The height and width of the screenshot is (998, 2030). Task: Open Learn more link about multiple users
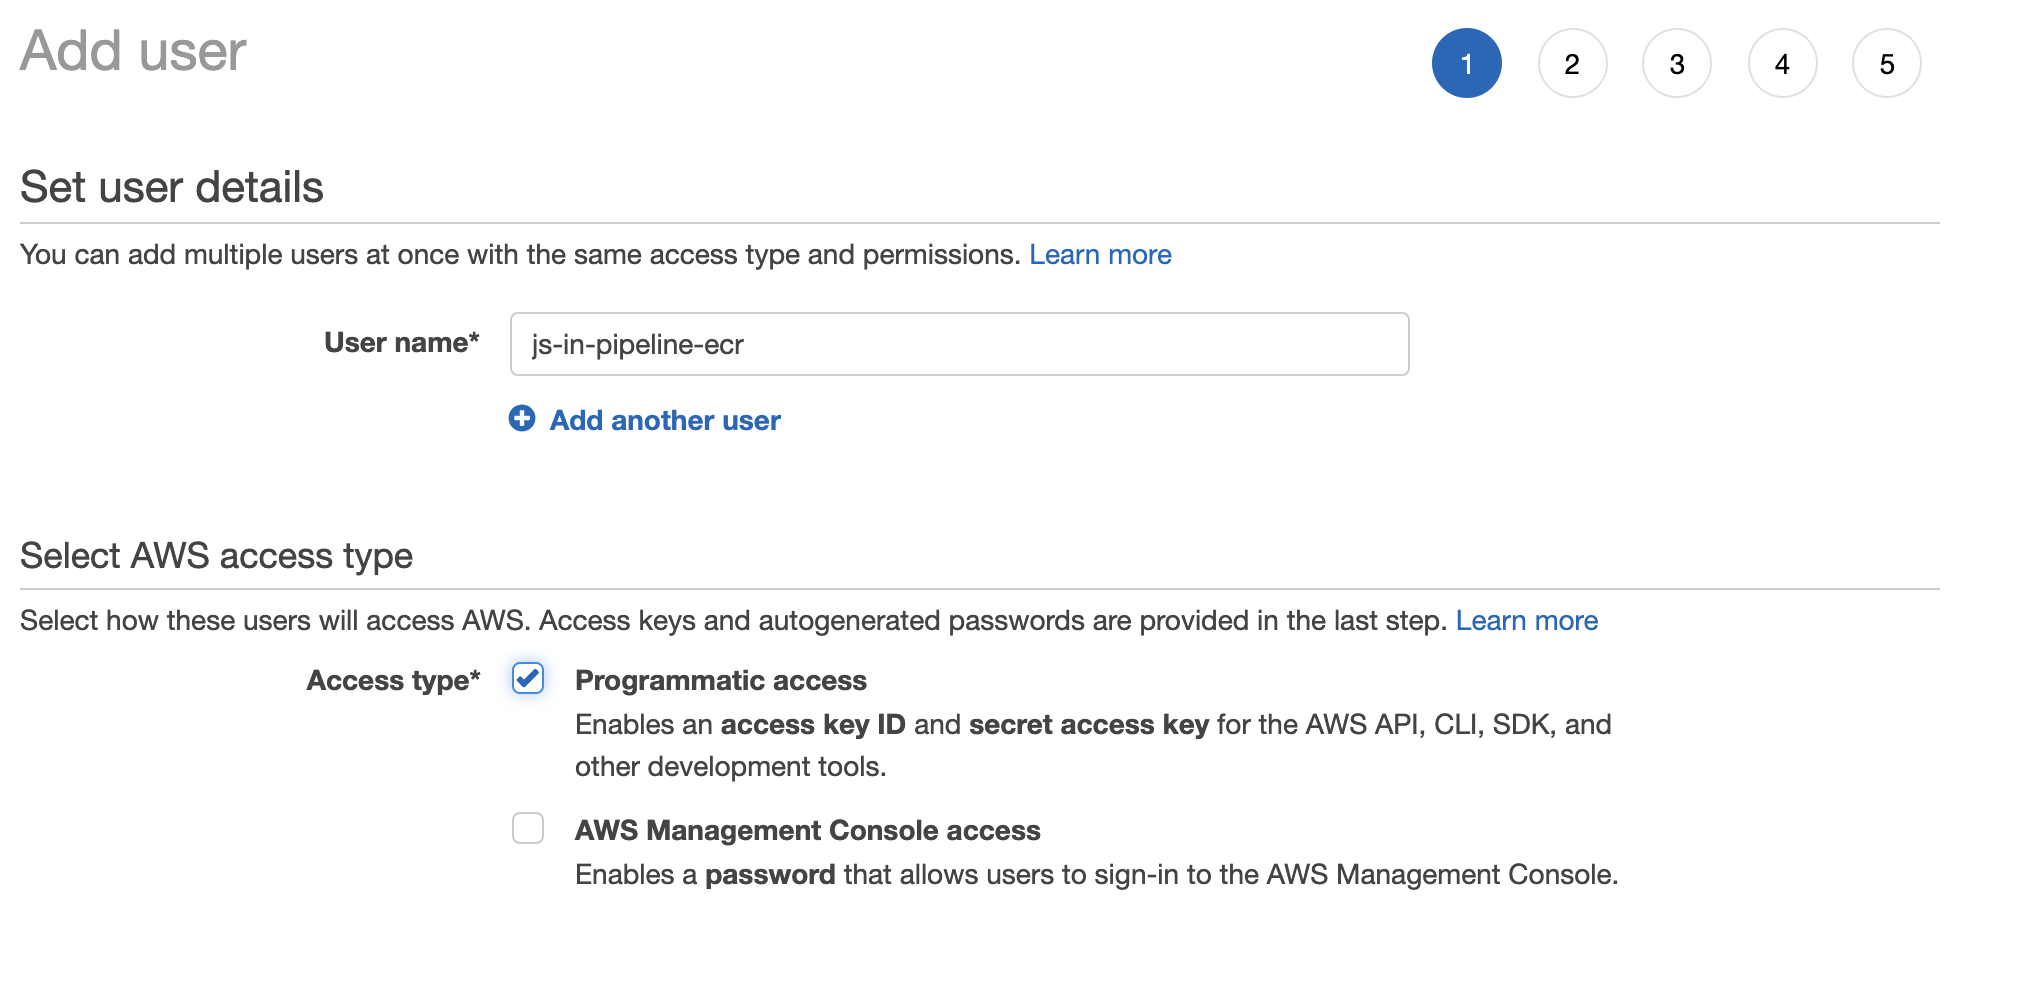point(1100,255)
